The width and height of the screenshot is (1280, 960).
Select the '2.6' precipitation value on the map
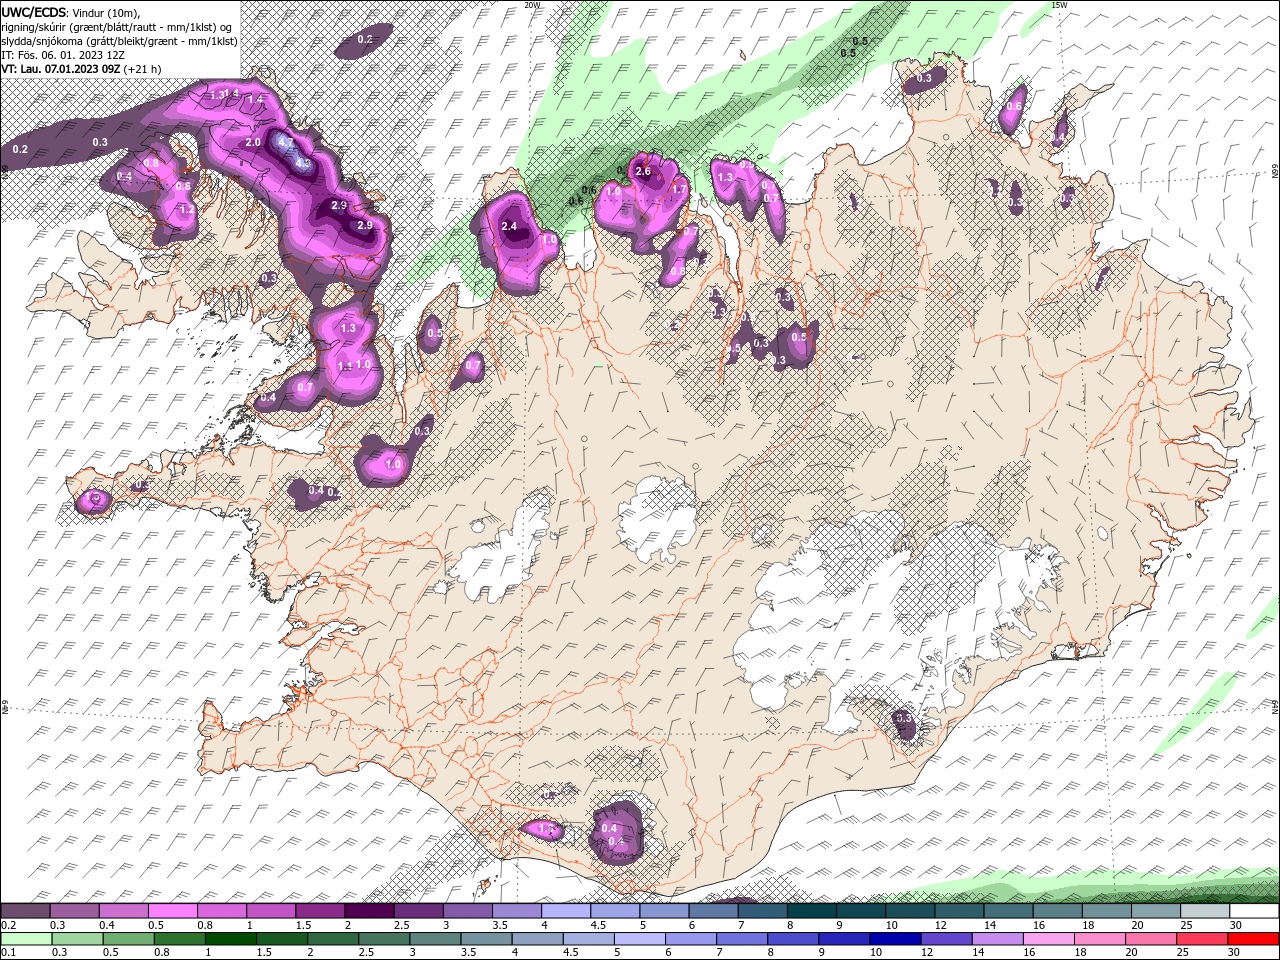(x=643, y=172)
